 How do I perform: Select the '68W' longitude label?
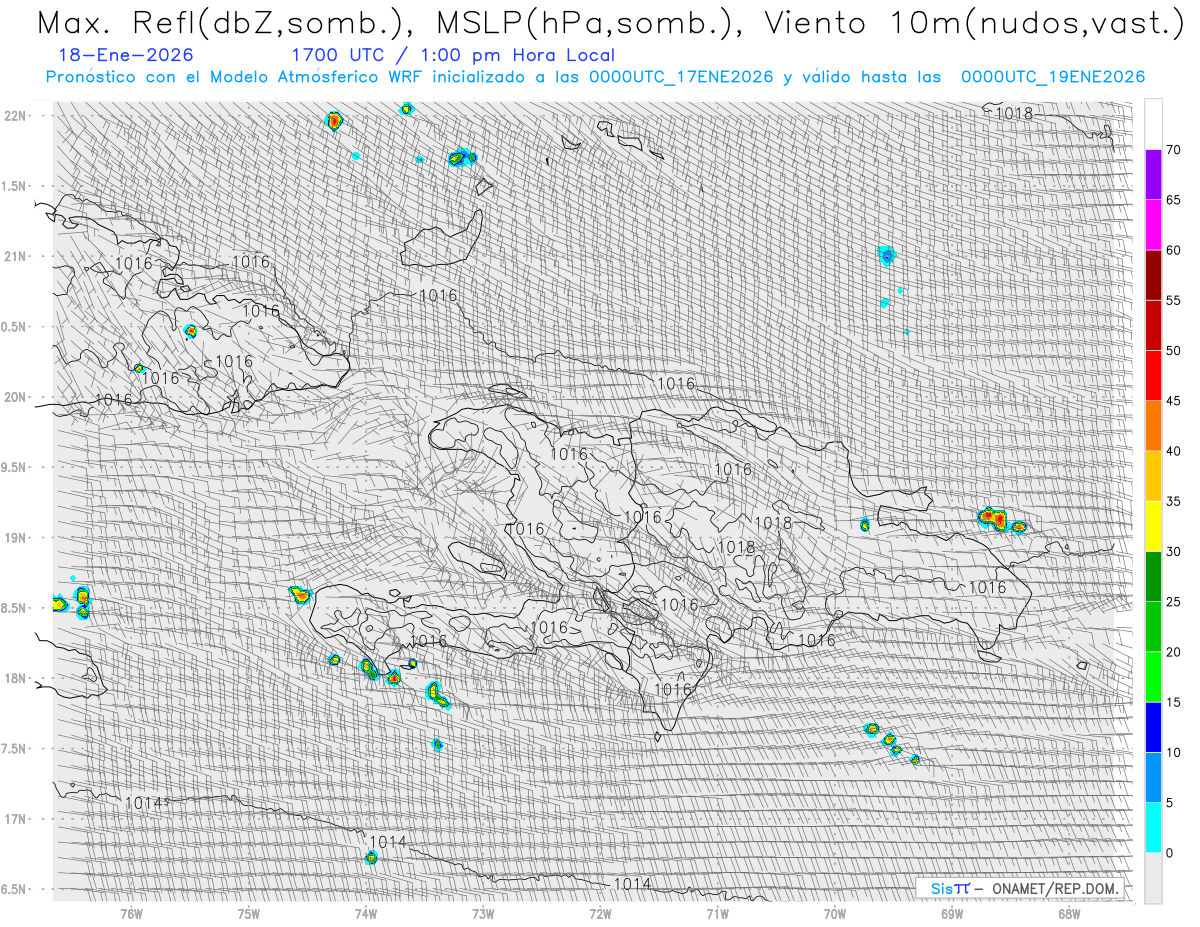[1069, 913]
